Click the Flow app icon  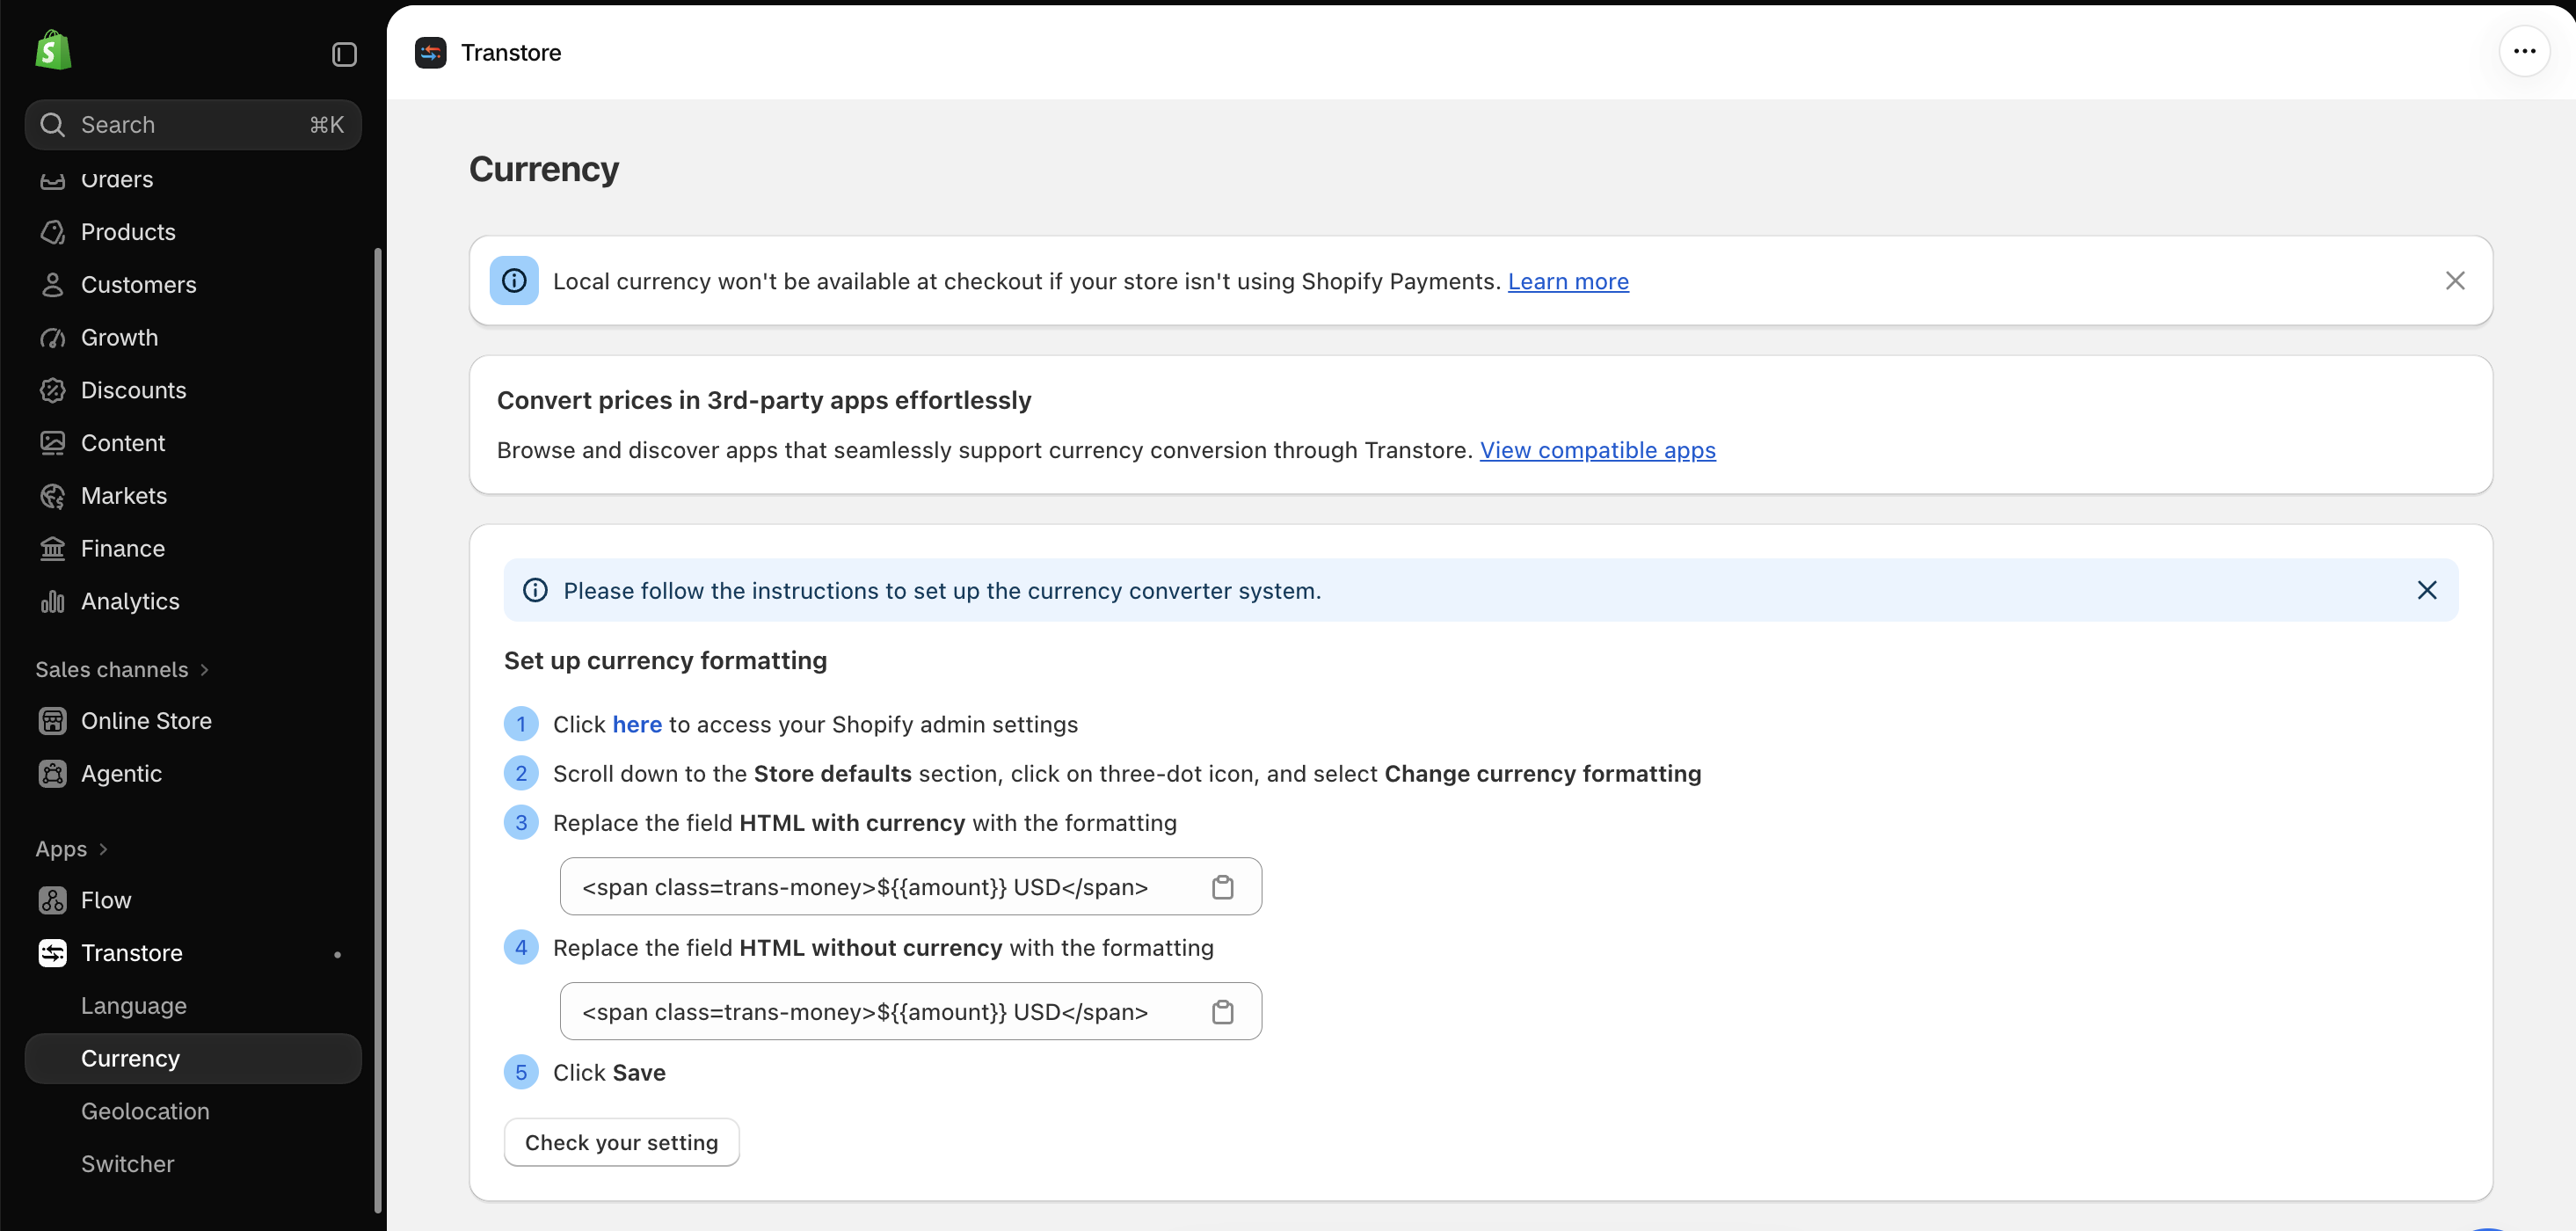(52, 900)
